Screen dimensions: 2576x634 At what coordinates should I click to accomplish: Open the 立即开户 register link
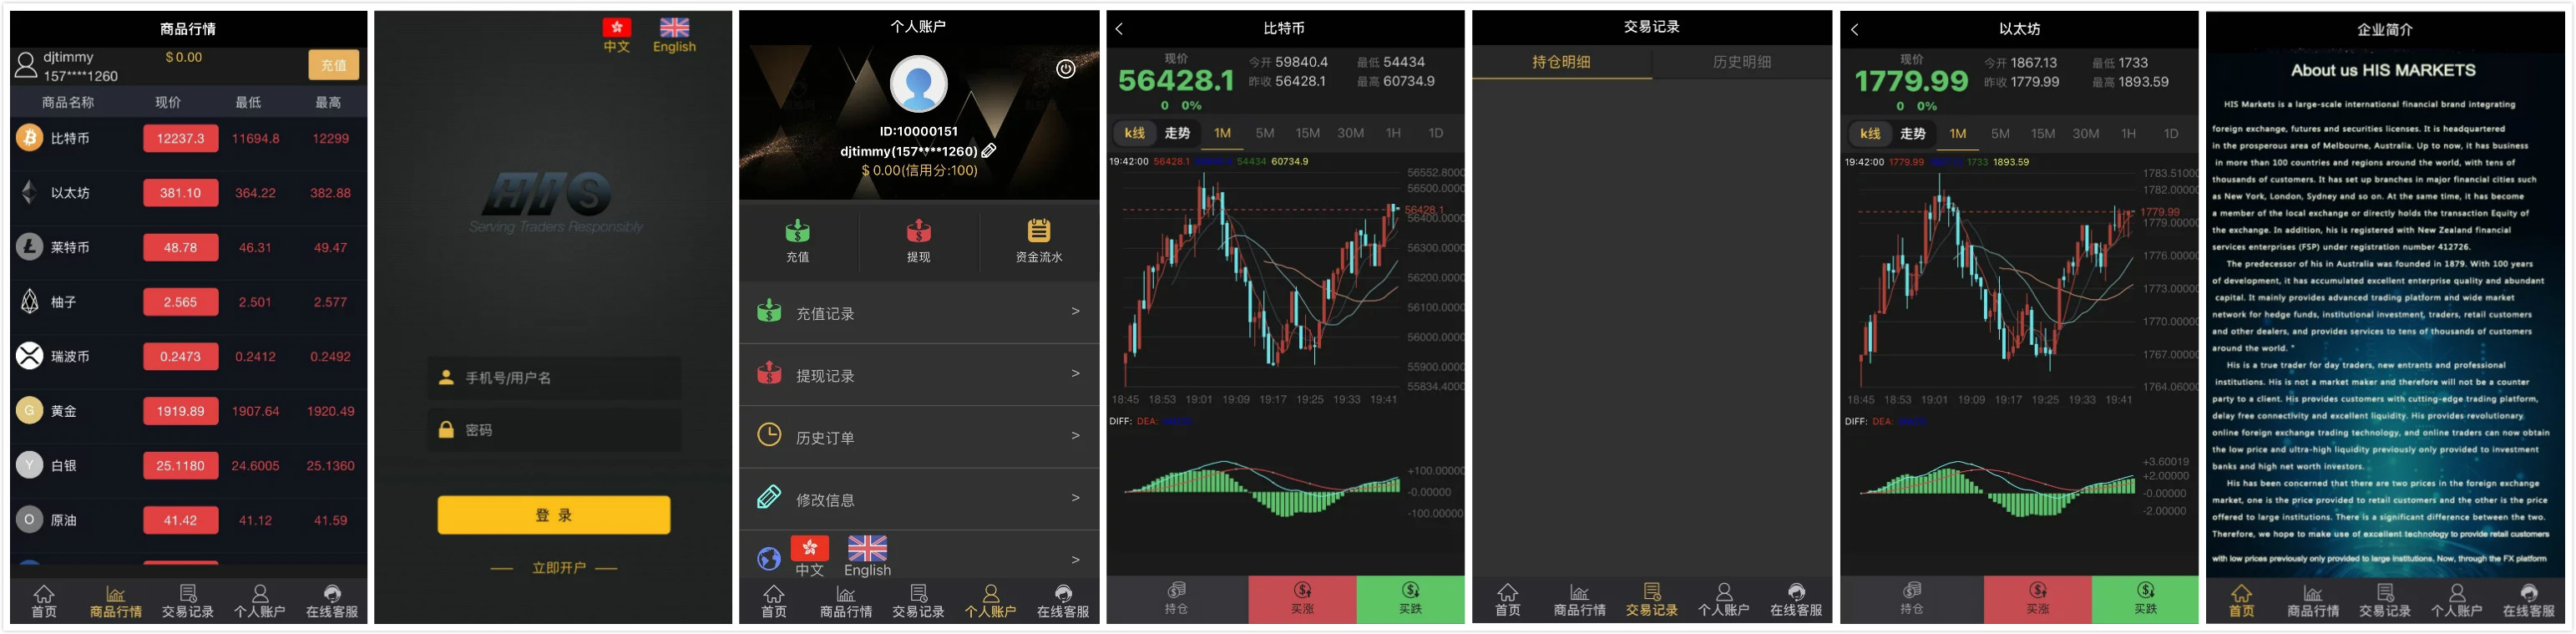559,568
